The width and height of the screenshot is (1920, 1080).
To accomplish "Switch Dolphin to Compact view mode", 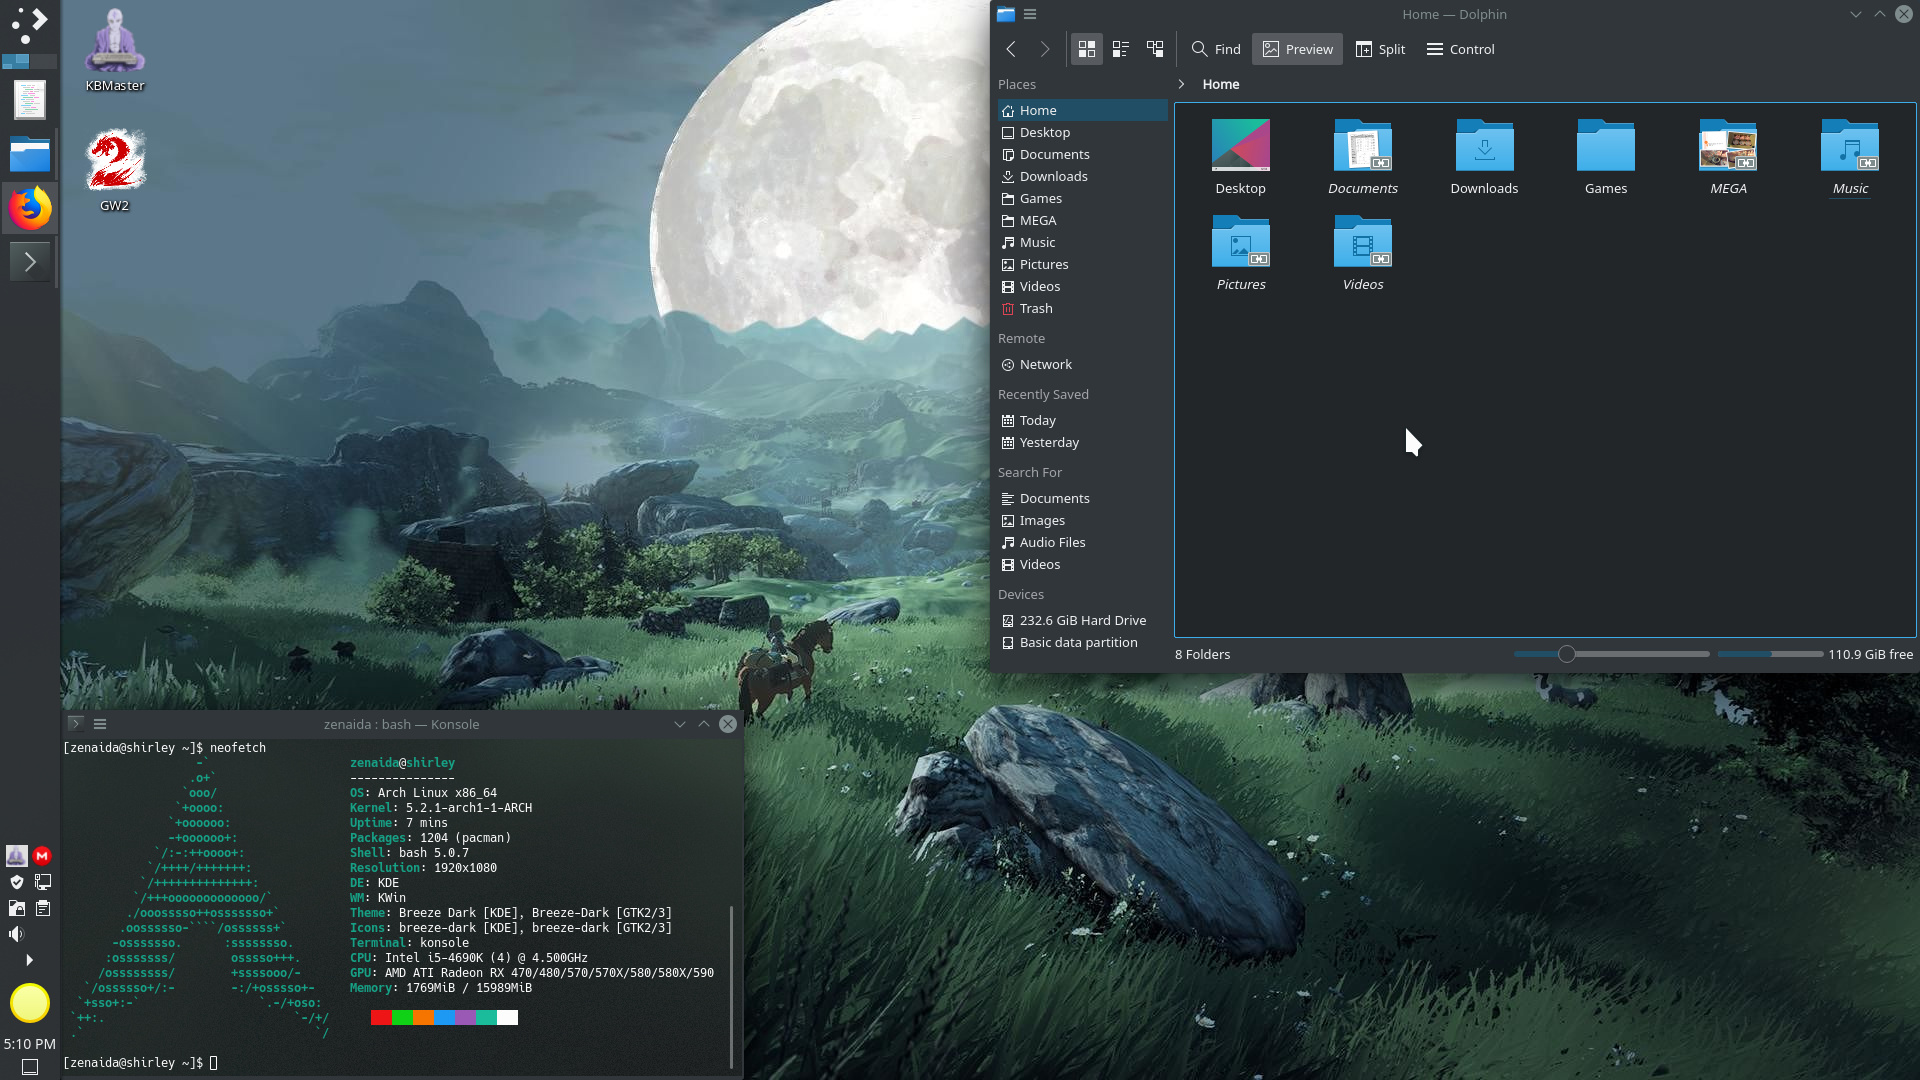I will 1121,49.
